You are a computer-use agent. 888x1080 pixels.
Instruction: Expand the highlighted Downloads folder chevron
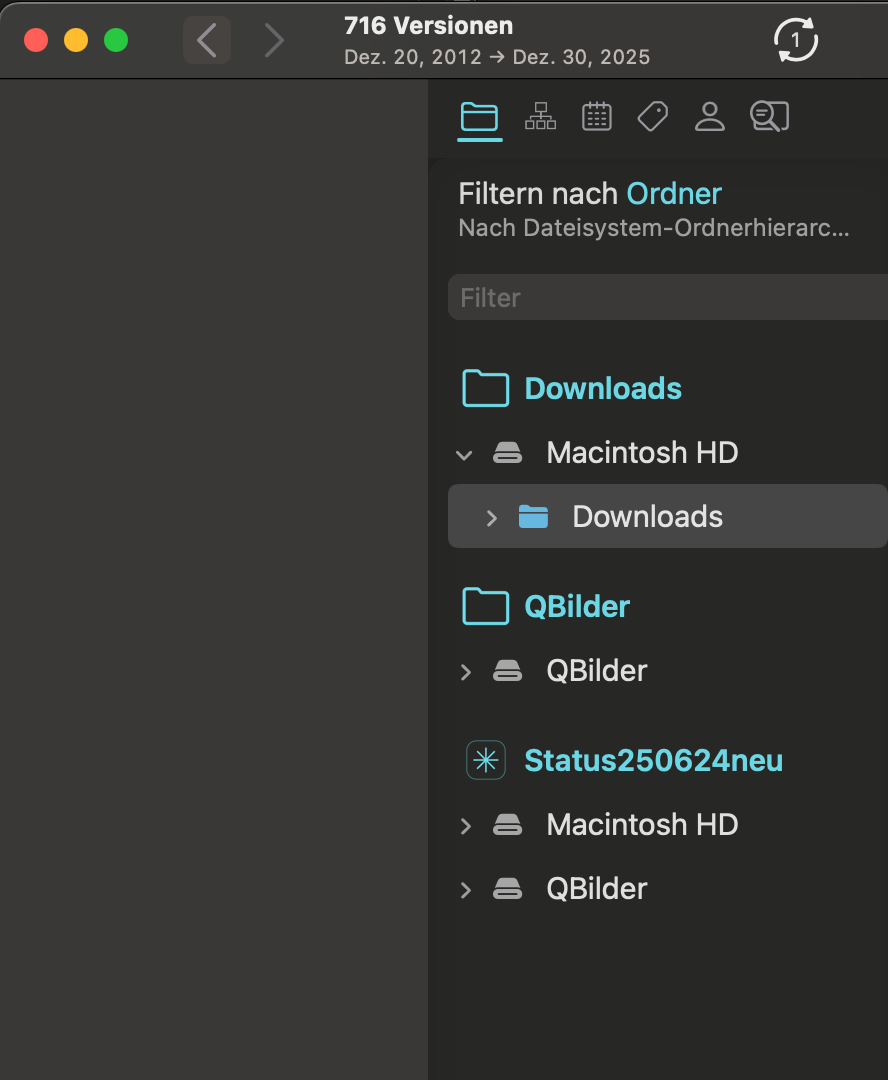coord(491,517)
